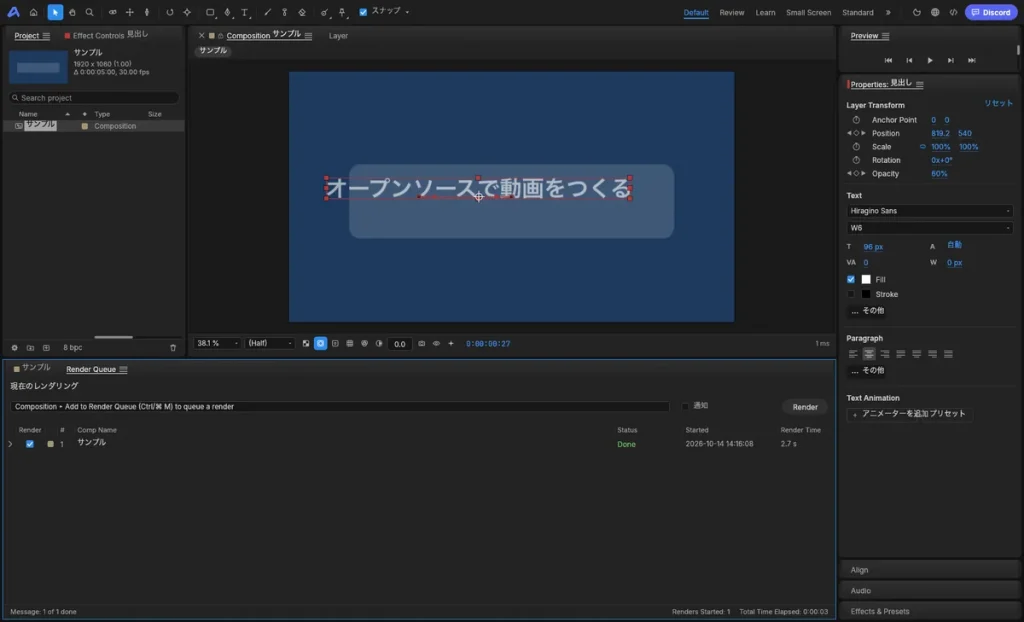Select the Clone Stamp tool
Image resolution: width=1024 pixels, height=622 pixels.
(x=284, y=12)
